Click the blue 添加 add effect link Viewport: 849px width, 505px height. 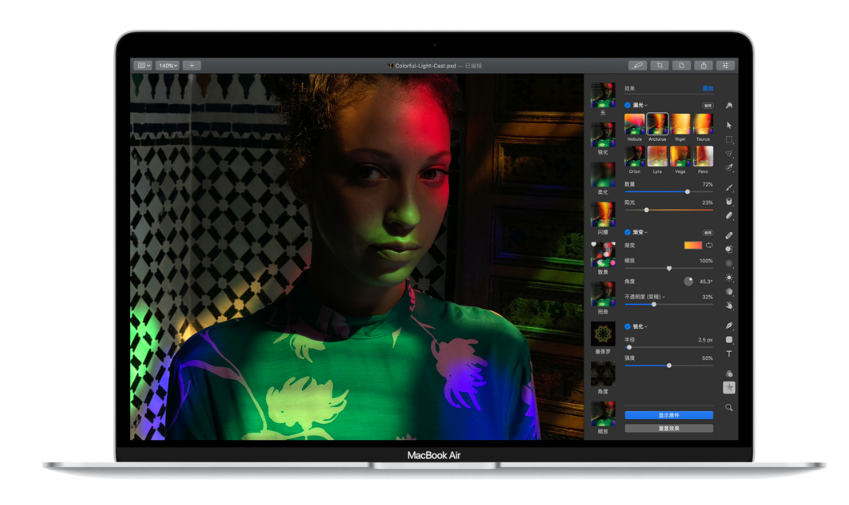coord(708,88)
